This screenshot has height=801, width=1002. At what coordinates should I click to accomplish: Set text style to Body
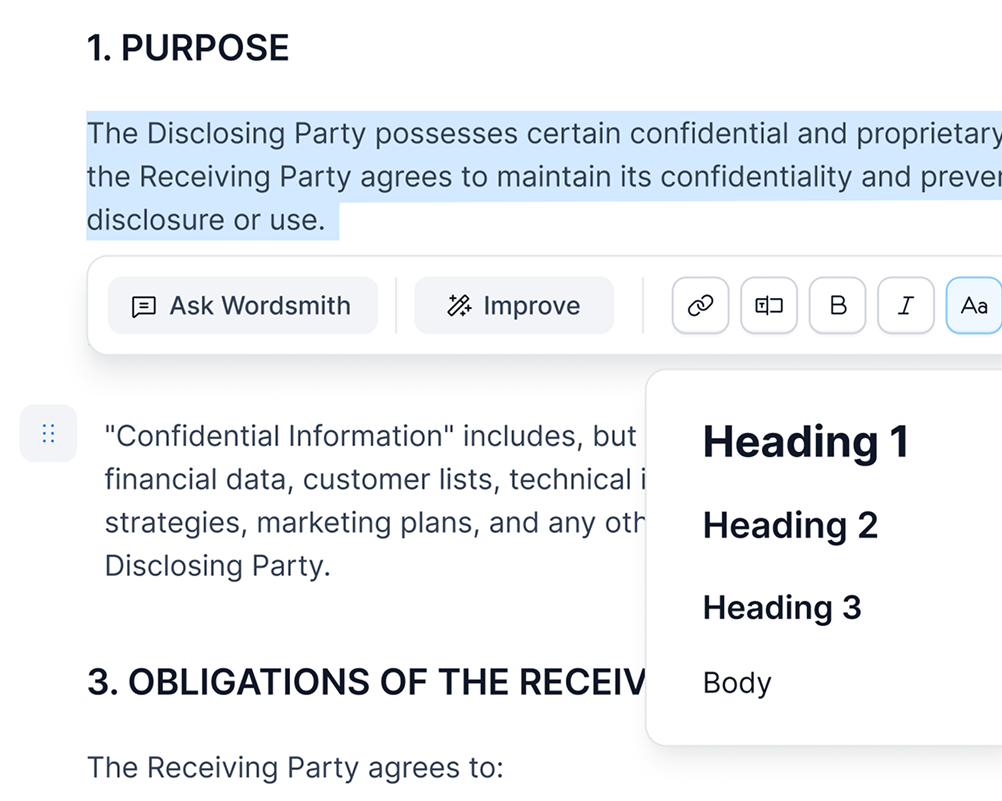click(737, 683)
